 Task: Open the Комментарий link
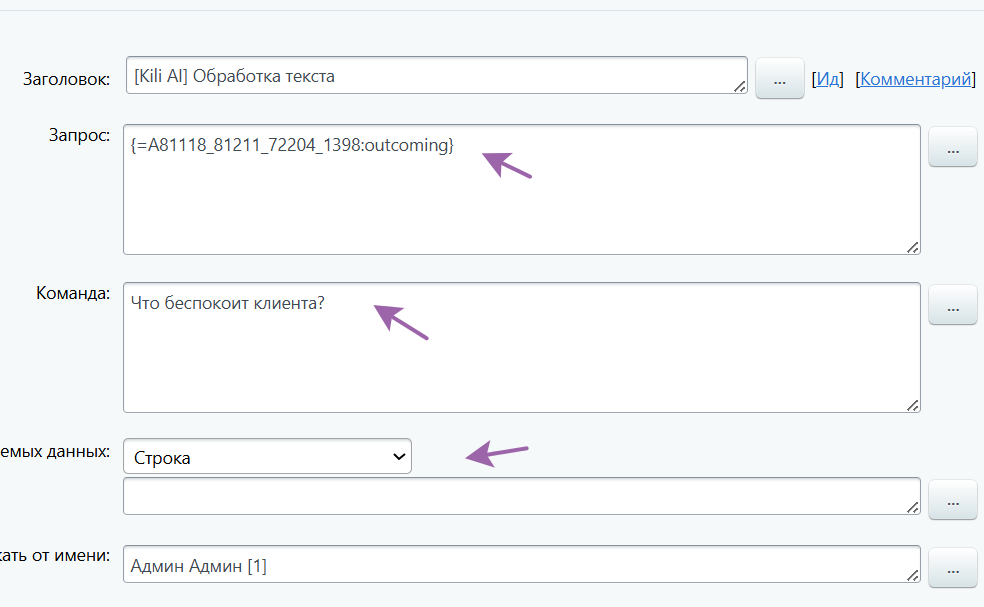point(915,79)
